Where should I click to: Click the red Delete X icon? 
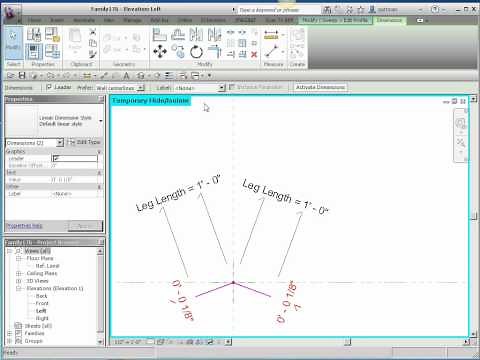(x=254, y=54)
